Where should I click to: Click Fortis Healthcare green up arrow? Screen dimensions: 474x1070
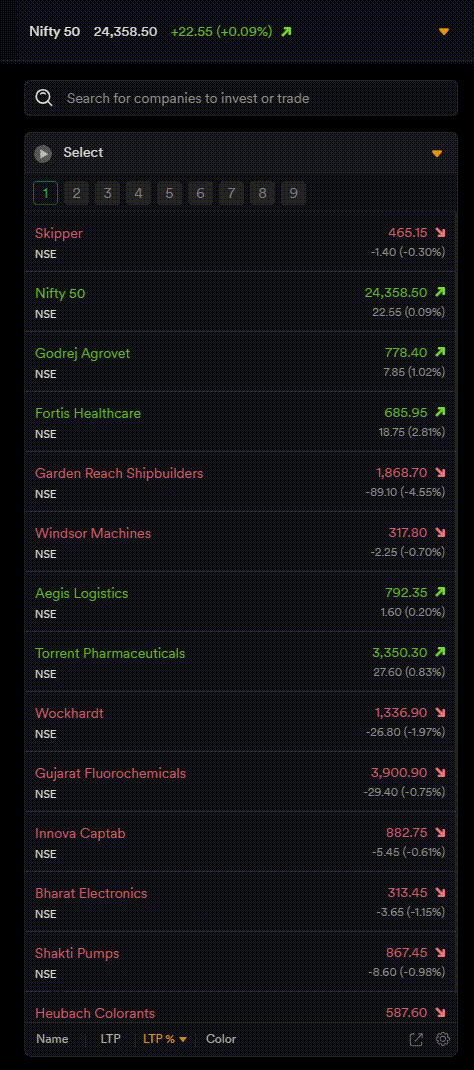pyautogui.click(x=441, y=412)
